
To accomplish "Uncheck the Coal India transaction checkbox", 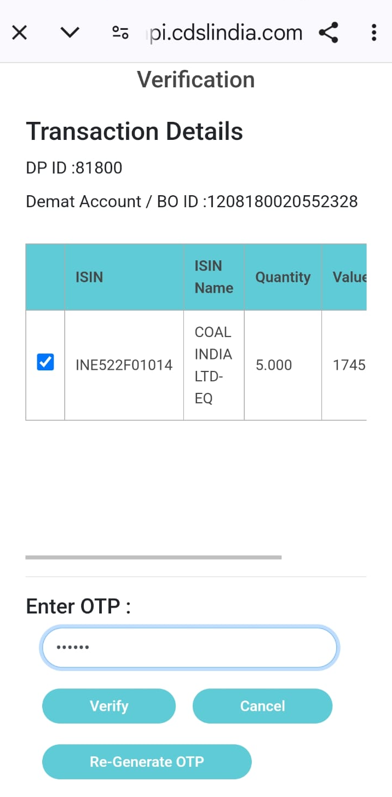I will tap(45, 362).
